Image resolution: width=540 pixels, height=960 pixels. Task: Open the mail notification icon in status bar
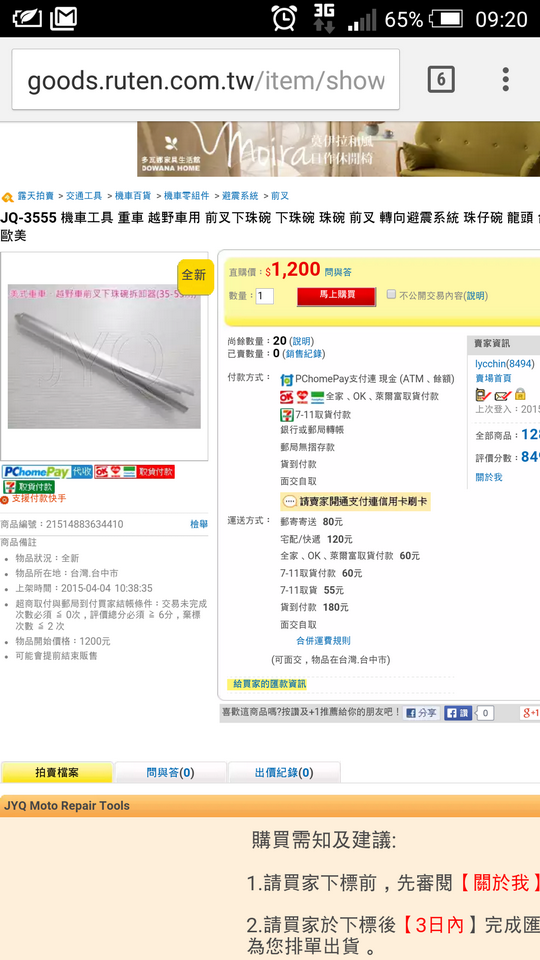pyautogui.click(x=64, y=19)
